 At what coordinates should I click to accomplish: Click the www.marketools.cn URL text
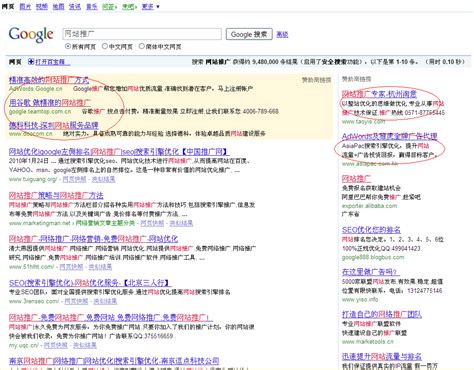coord(368,342)
